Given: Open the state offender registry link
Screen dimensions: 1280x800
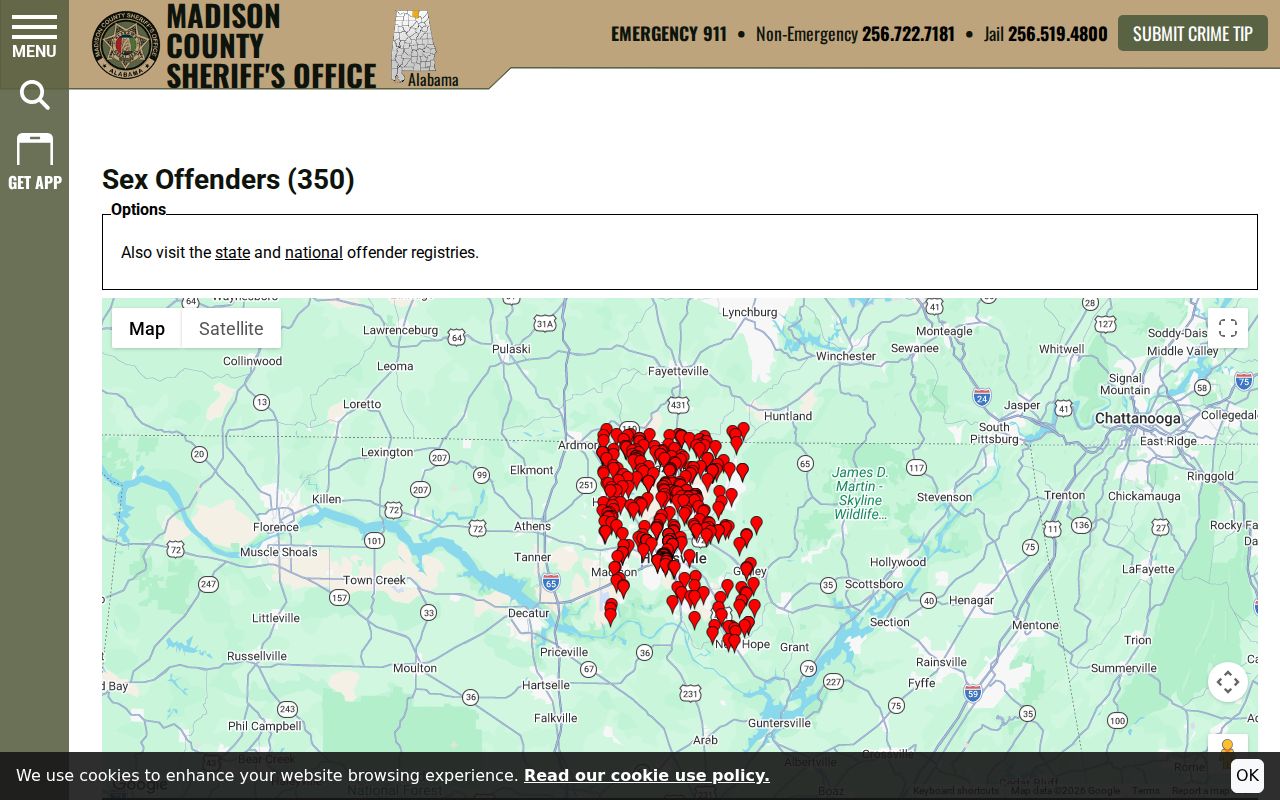Looking at the screenshot, I should [232, 252].
